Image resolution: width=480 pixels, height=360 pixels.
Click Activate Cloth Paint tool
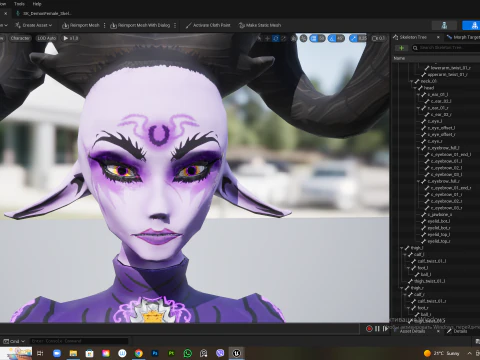pos(208,25)
